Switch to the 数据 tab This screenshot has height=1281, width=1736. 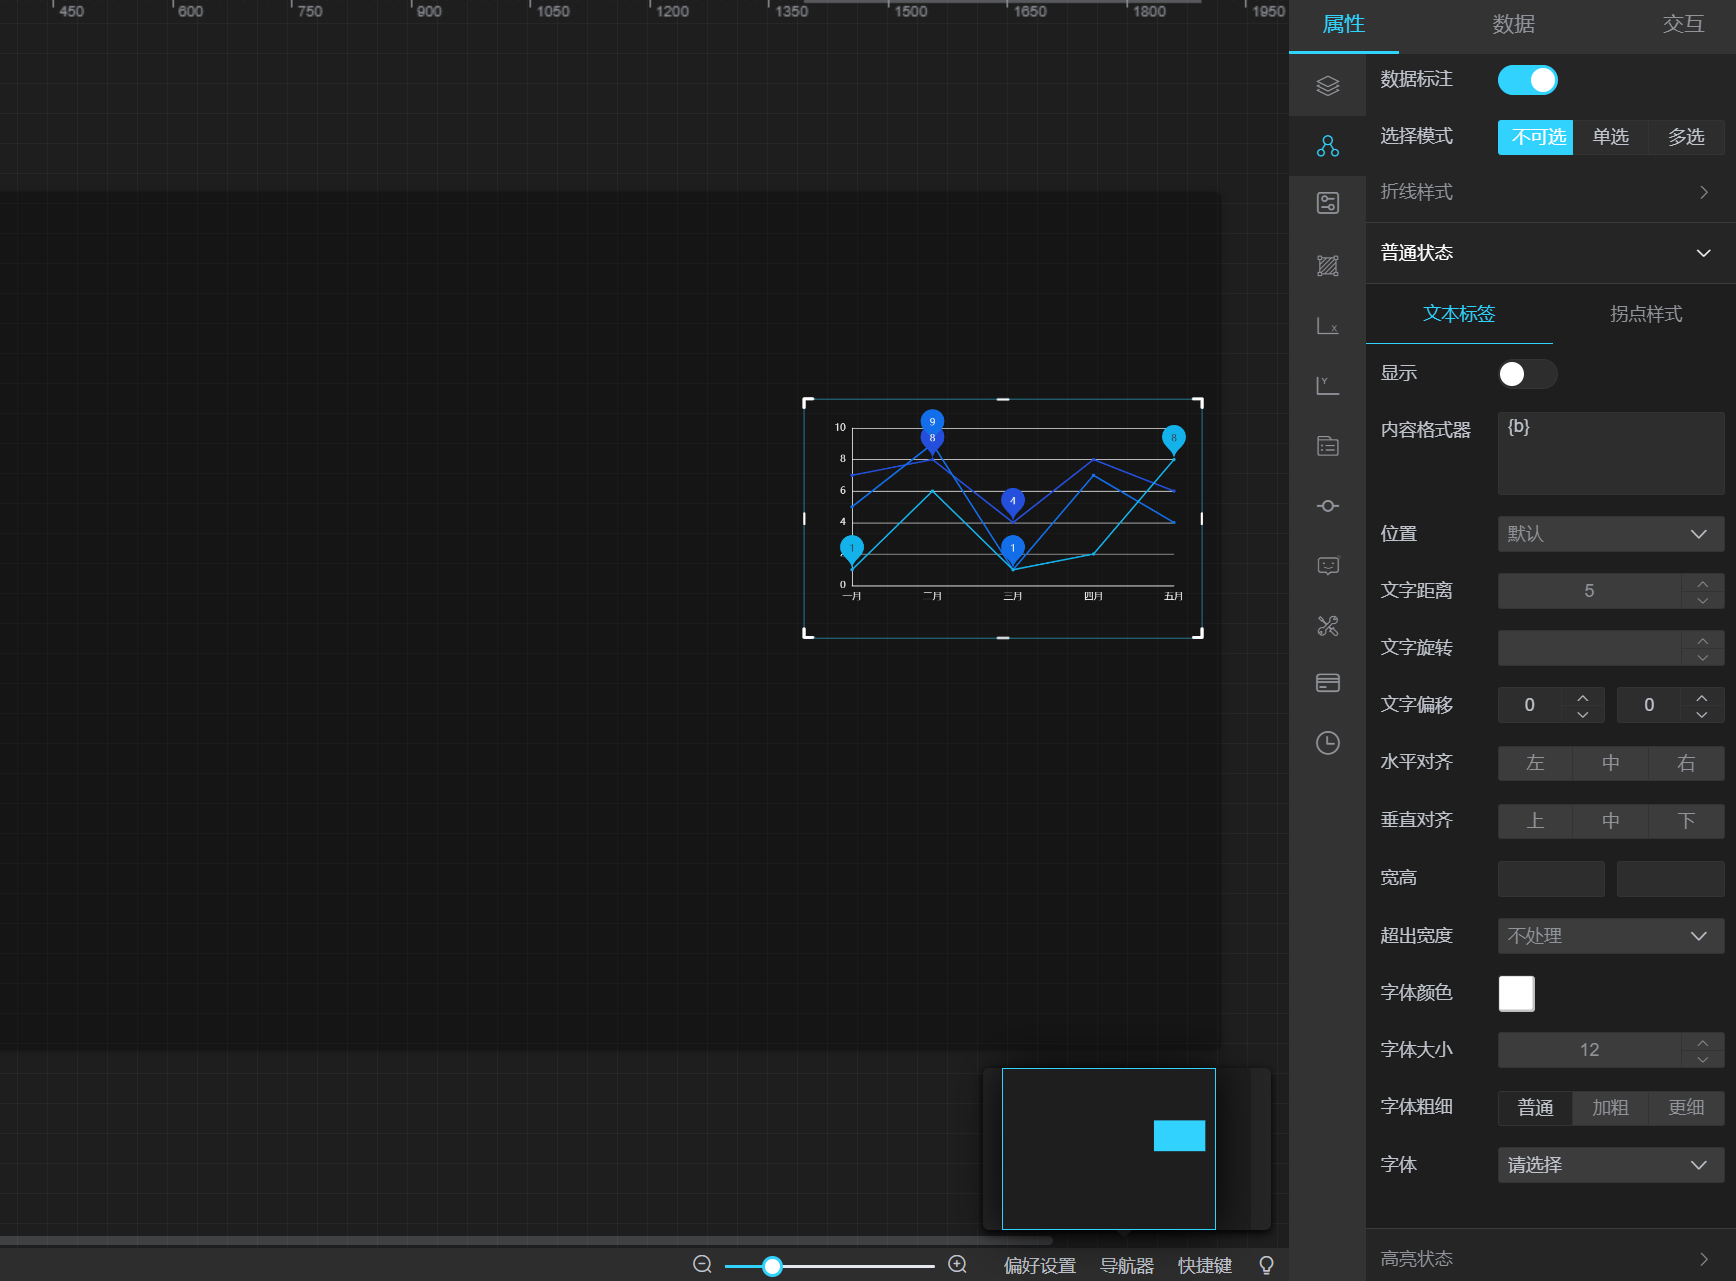tap(1513, 25)
